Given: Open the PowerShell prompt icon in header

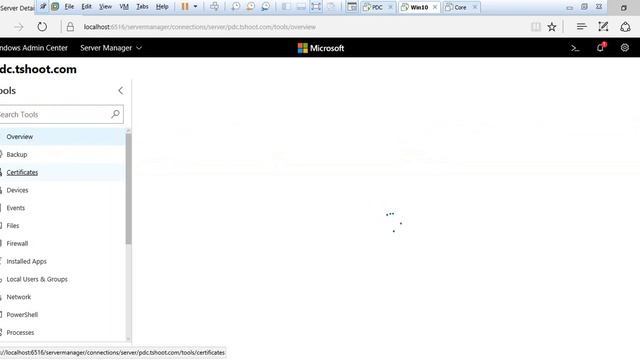Looking at the screenshot, I should (575, 48).
